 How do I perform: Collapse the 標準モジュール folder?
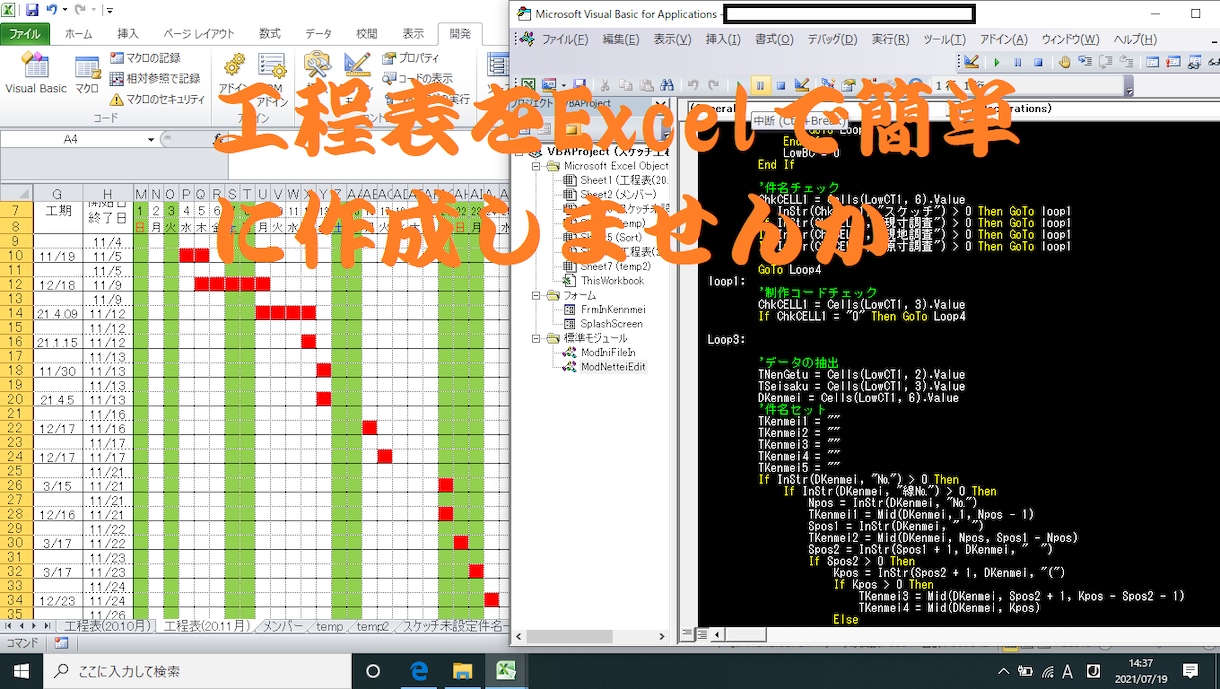(x=537, y=338)
